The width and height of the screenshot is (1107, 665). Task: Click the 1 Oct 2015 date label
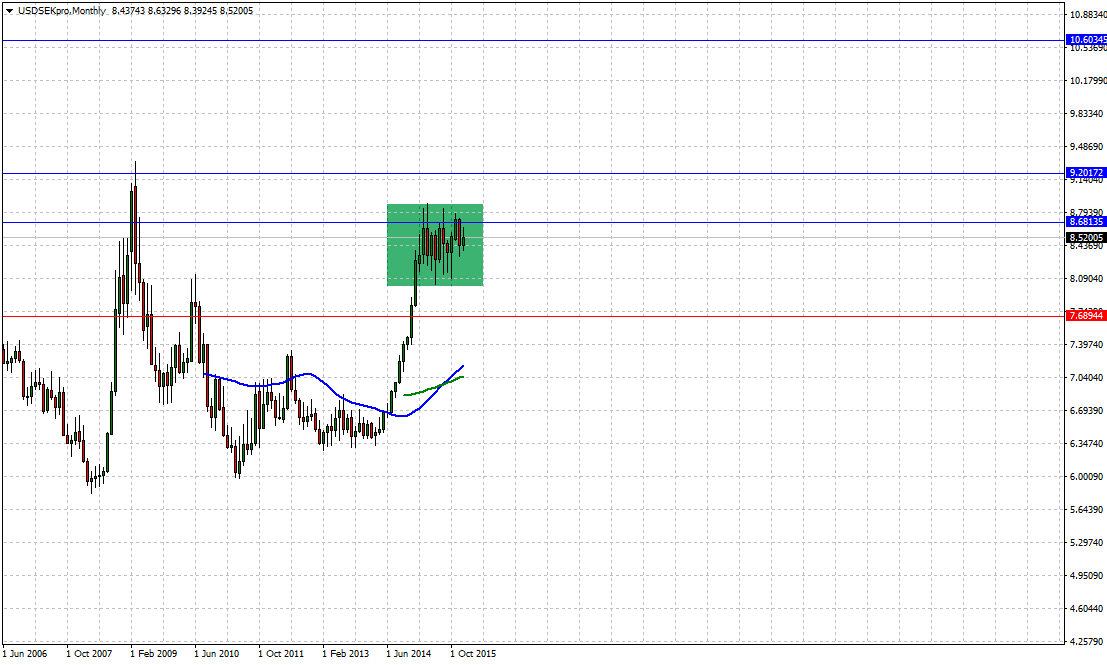click(473, 654)
